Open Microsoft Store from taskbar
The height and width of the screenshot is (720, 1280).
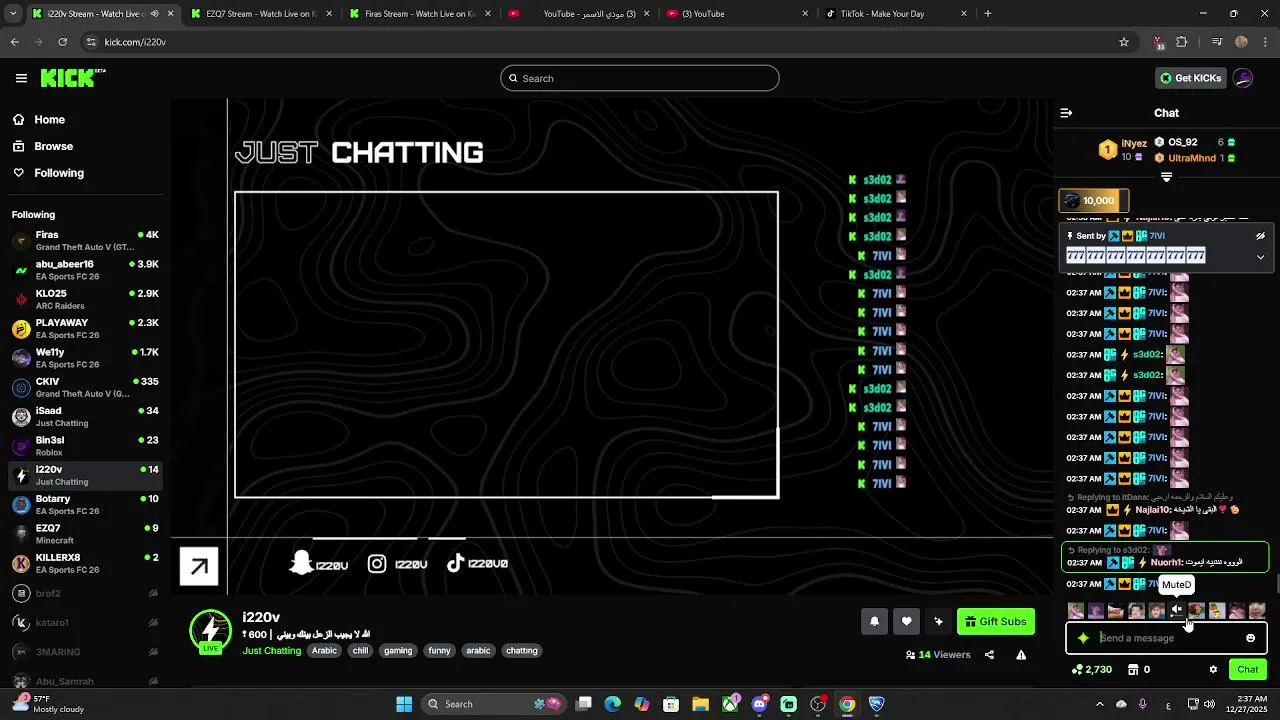[x=671, y=704]
